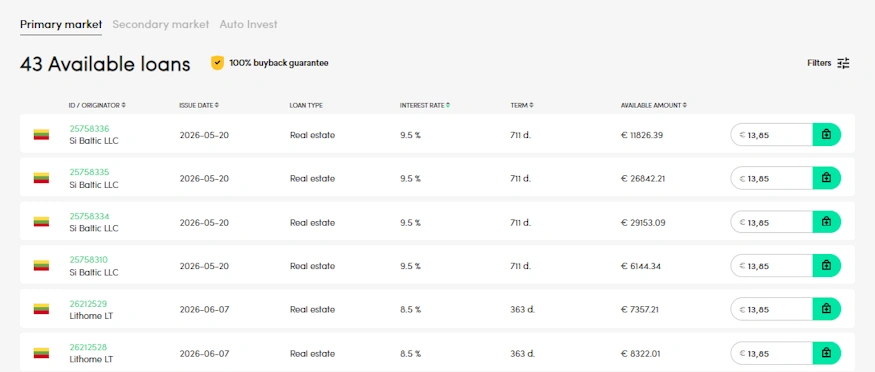
Task: Sort by Issue Date column
Action: pyautogui.click(x=199, y=105)
